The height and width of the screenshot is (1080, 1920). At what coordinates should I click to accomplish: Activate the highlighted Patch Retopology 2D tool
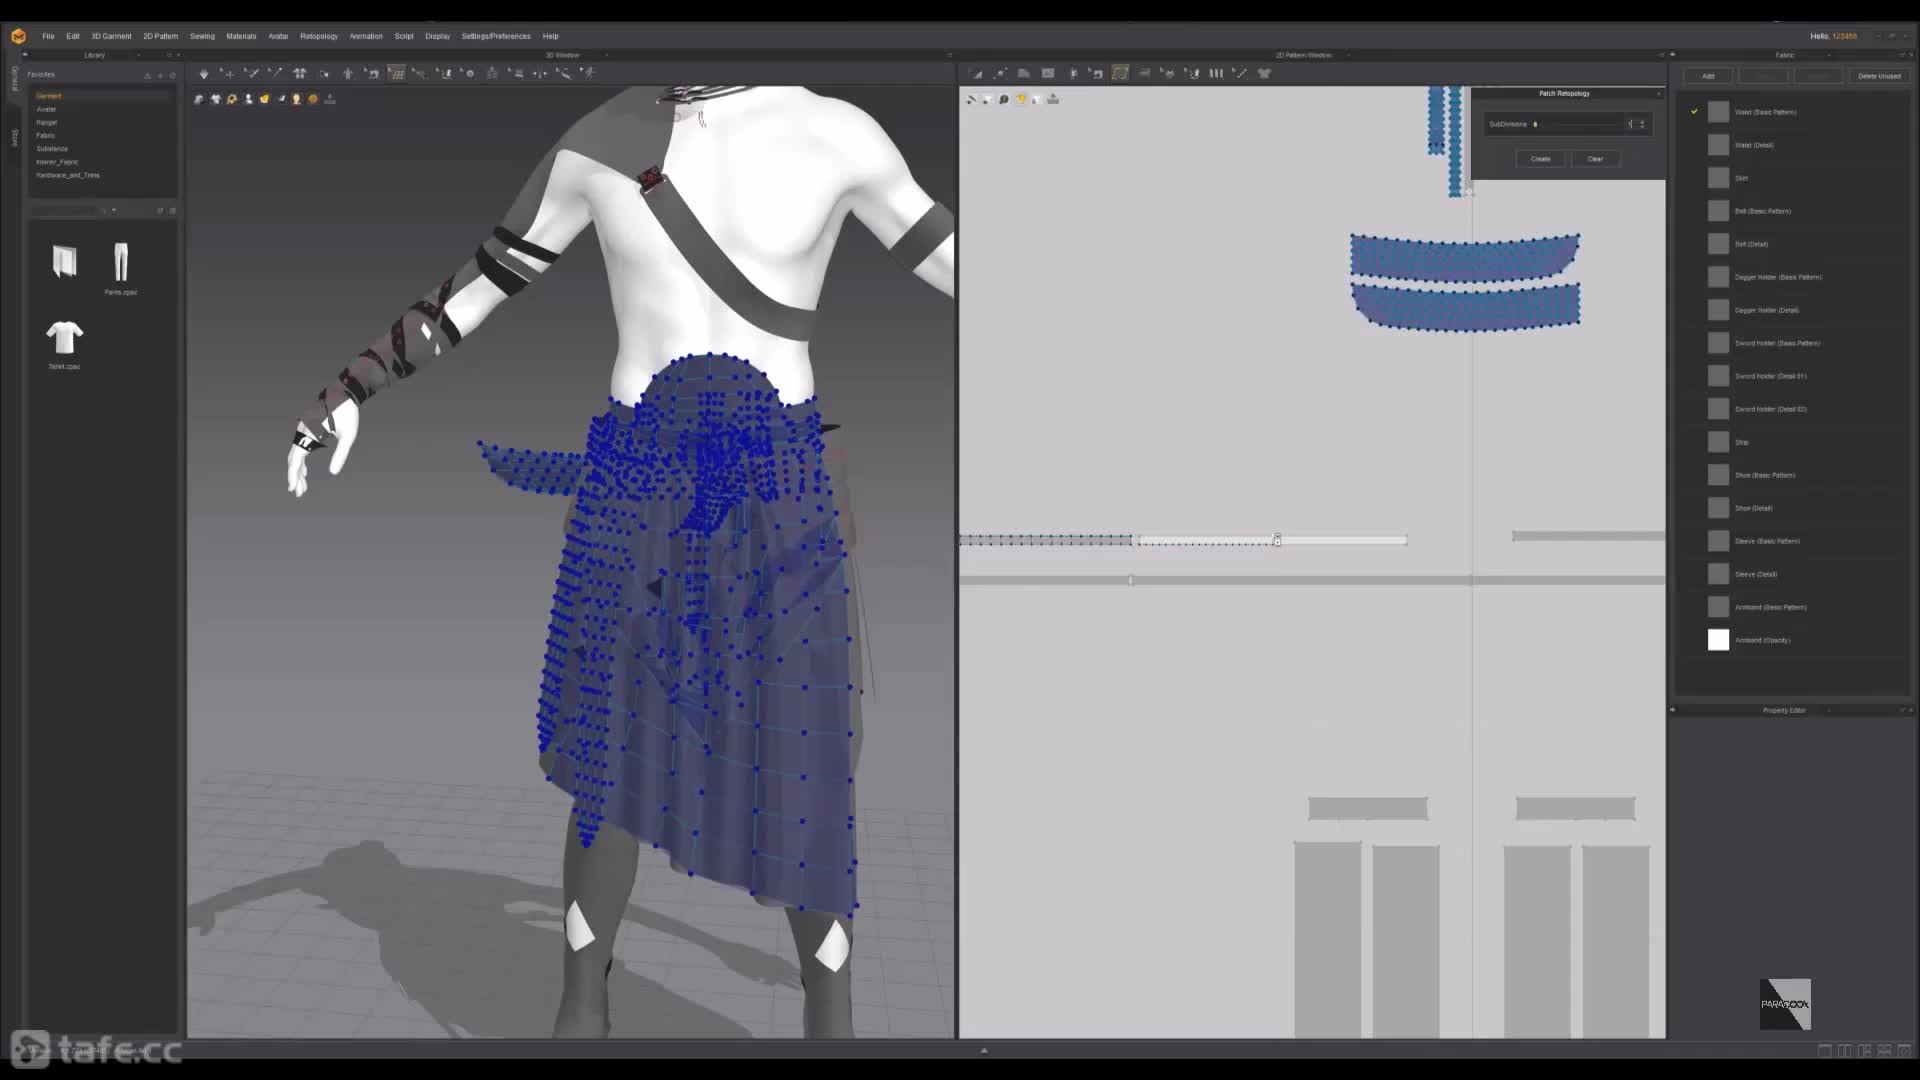1120,73
